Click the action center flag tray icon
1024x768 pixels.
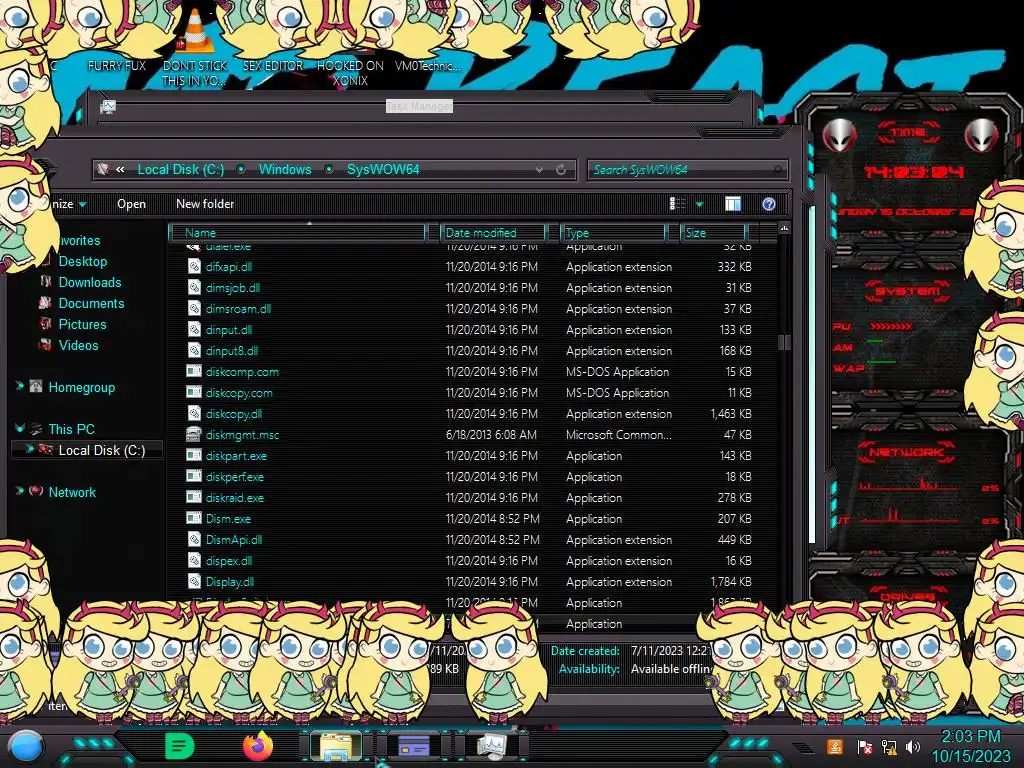point(865,747)
